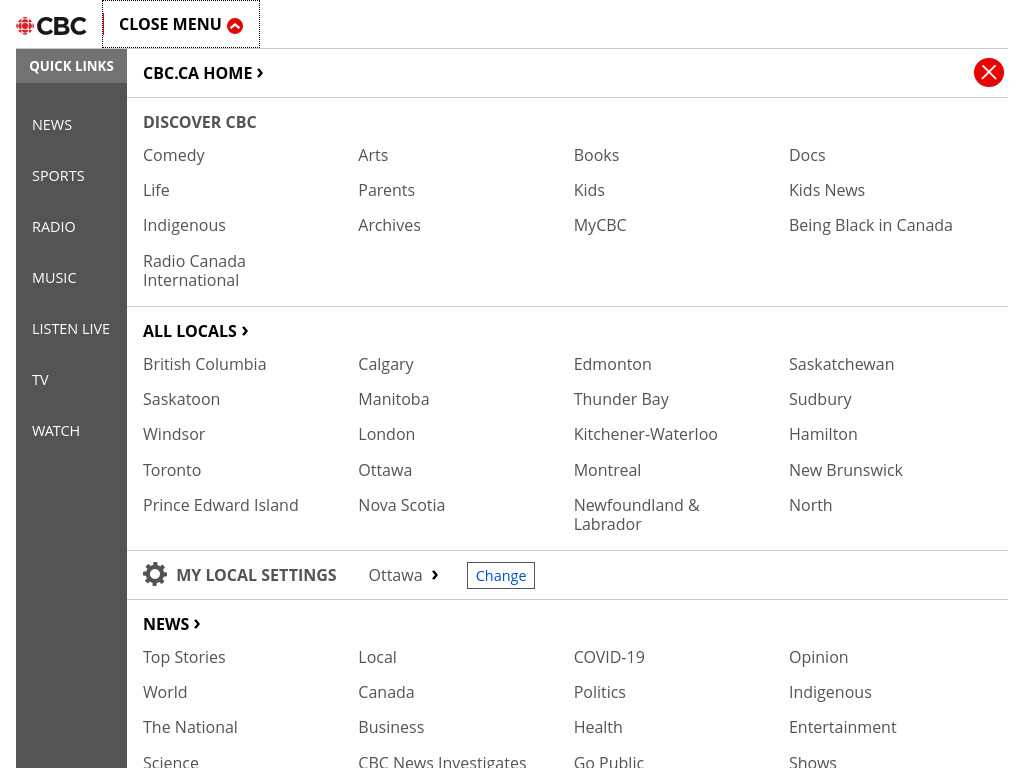Open Newfoundland & Labrador local link
The height and width of the screenshot is (768, 1024).
click(637, 515)
